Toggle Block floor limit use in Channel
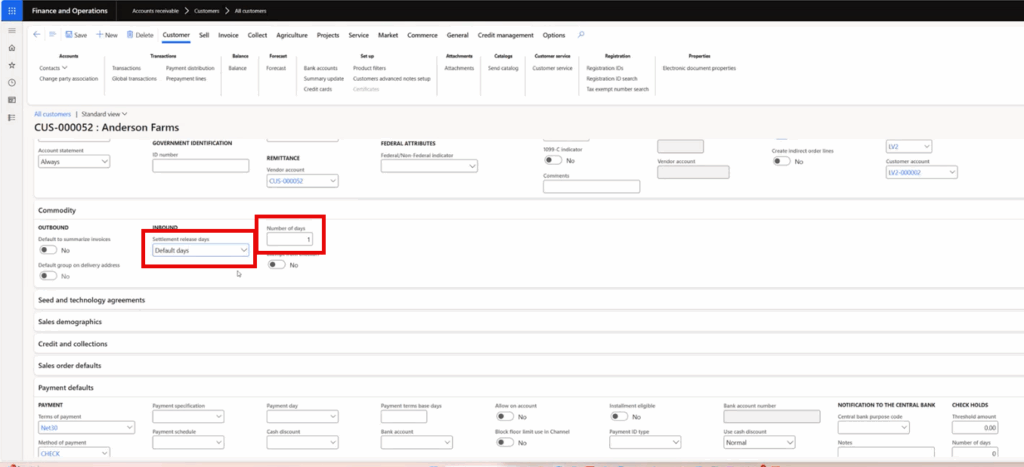Screen dimensions: 1024x467 point(505,442)
